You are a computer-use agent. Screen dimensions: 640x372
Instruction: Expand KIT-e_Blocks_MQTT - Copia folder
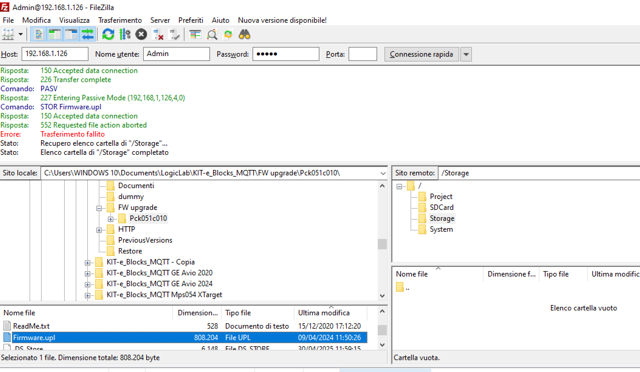(87, 263)
